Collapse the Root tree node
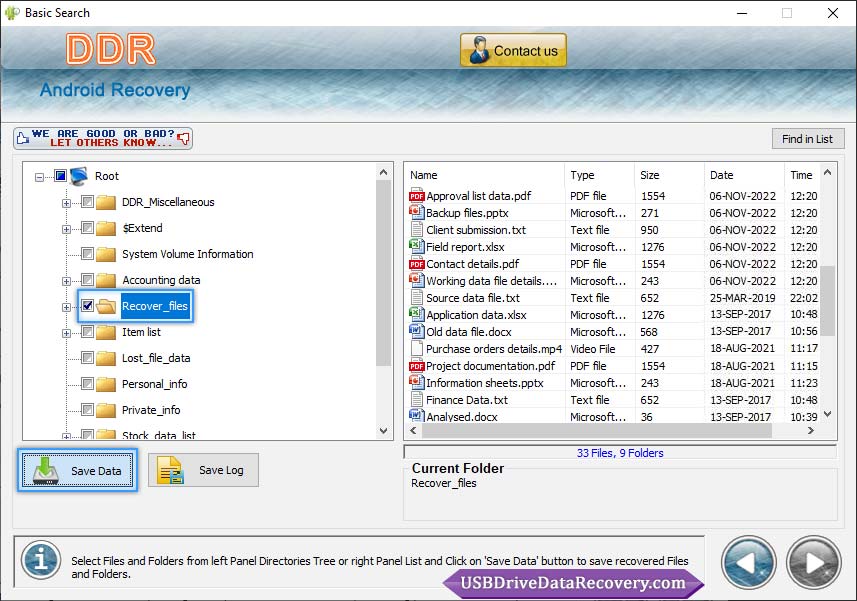 pos(39,177)
